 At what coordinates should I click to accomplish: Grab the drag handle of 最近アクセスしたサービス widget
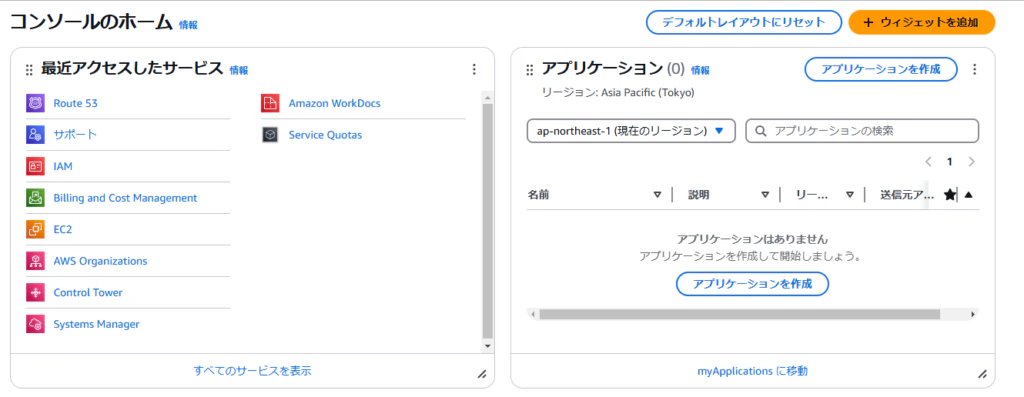tap(29, 70)
